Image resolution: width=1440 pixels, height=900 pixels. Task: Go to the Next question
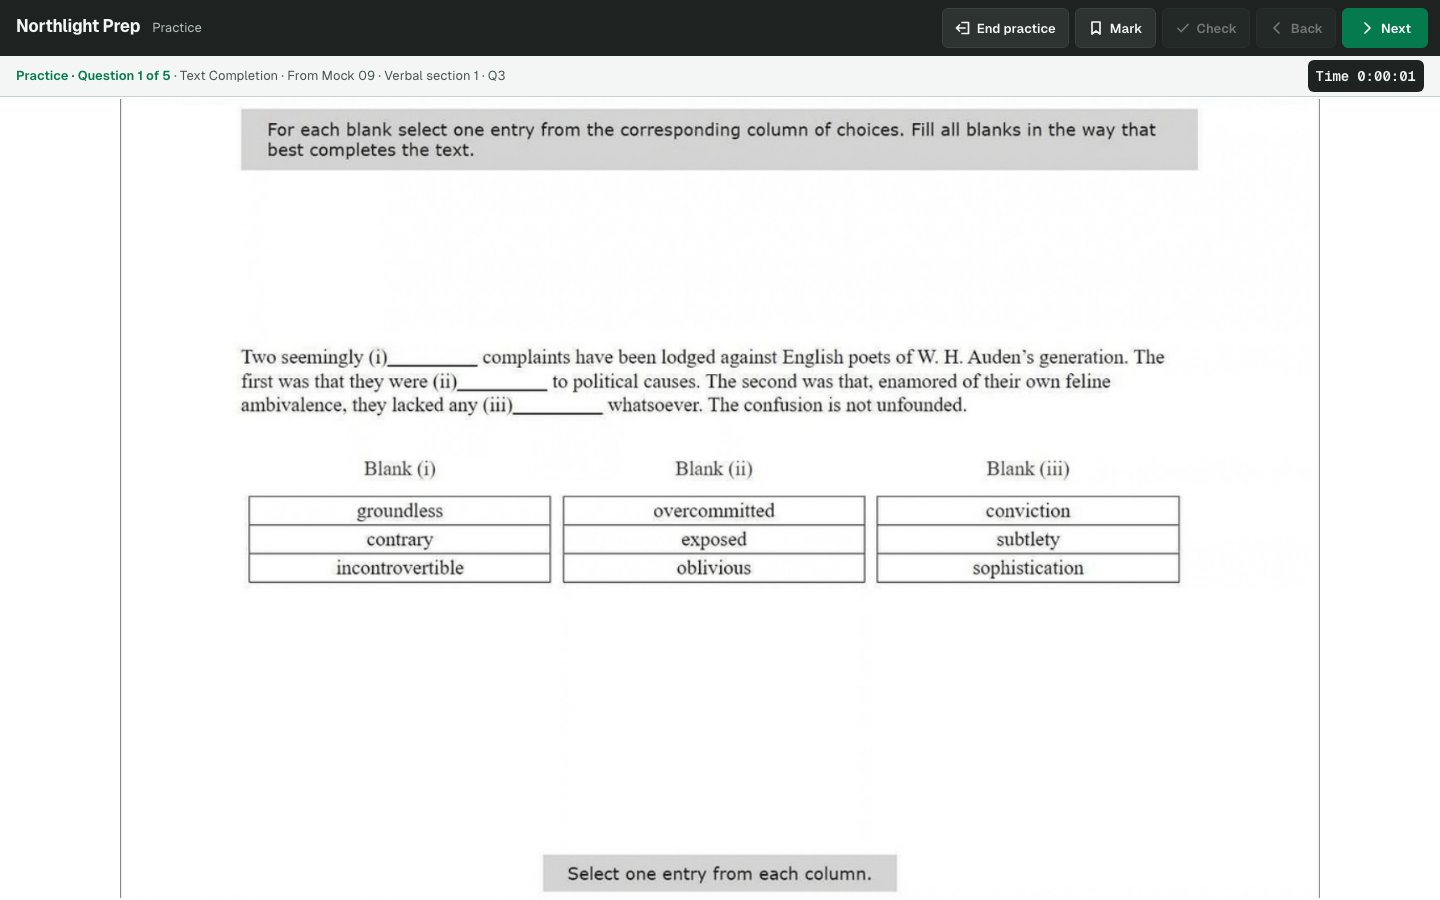1384,28
